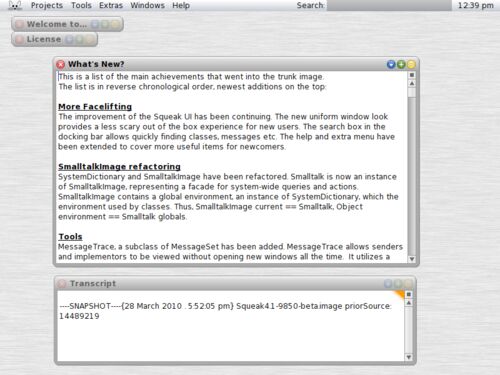
Task: Click the "MessageTrace, a subclass" line
Action: (x=230, y=247)
